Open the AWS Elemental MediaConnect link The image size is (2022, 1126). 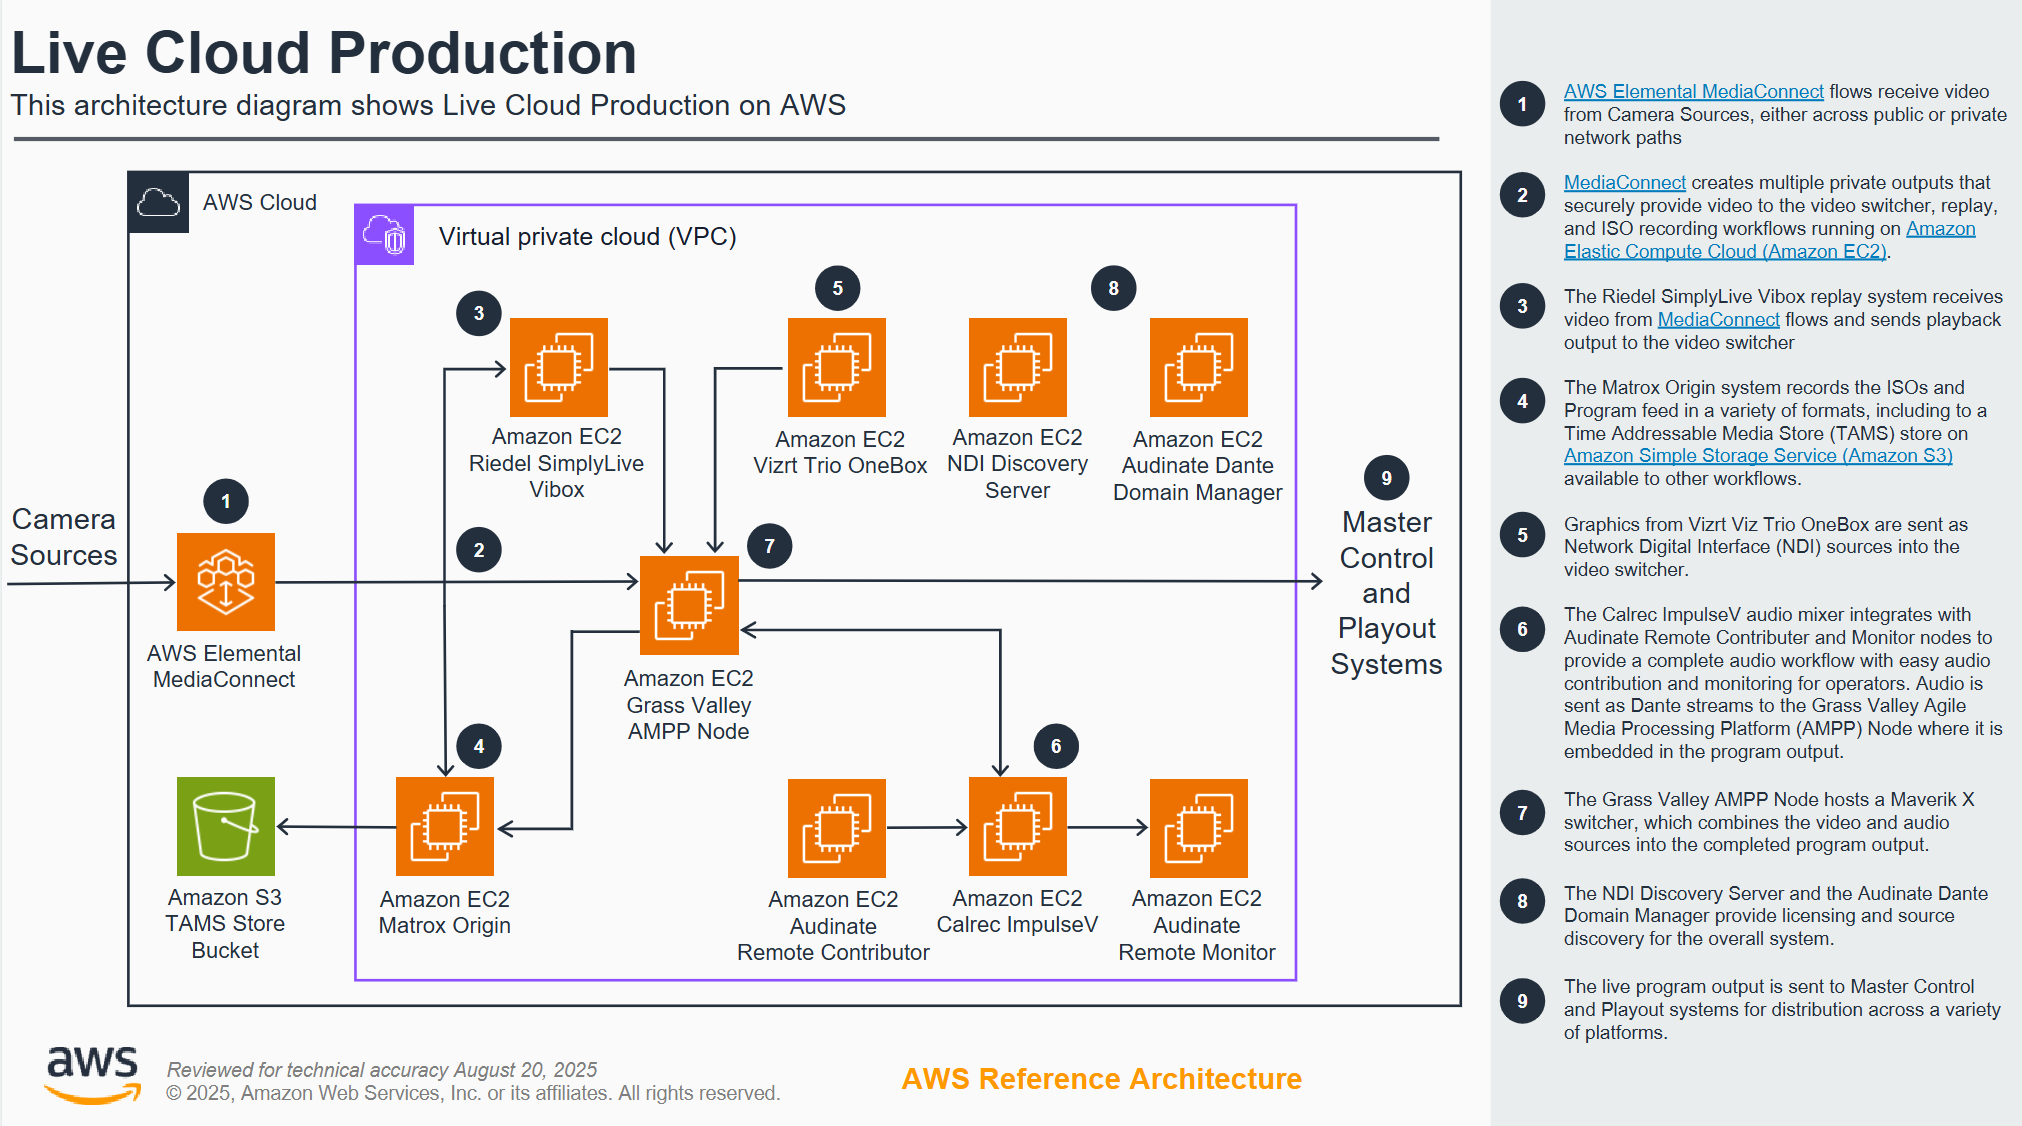[x=1692, y=91]
